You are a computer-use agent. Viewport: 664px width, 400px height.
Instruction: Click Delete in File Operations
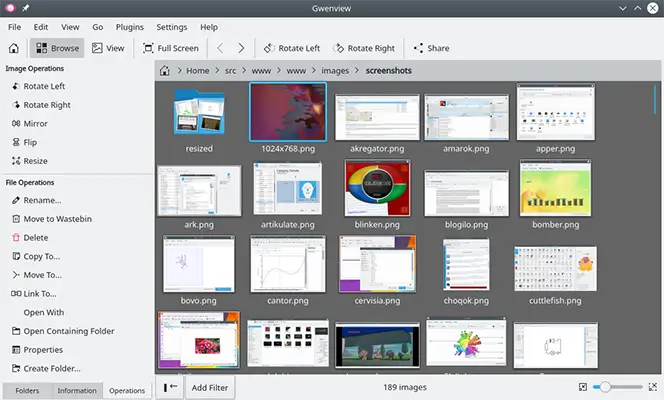(35, 237)
